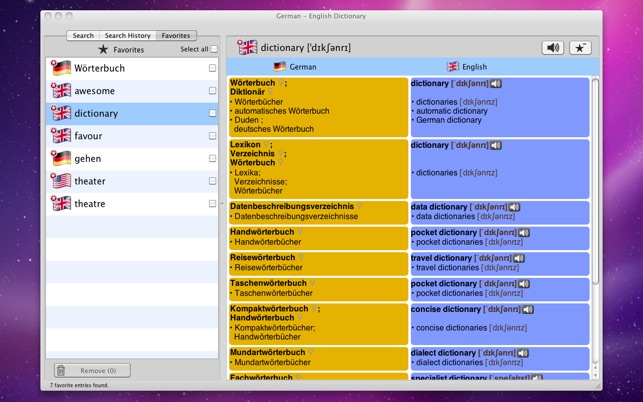This screenshot has height=402, width=643.
Task: Click the UK flag next to favour
Action: pyautogui.click(x=61, y=135)
